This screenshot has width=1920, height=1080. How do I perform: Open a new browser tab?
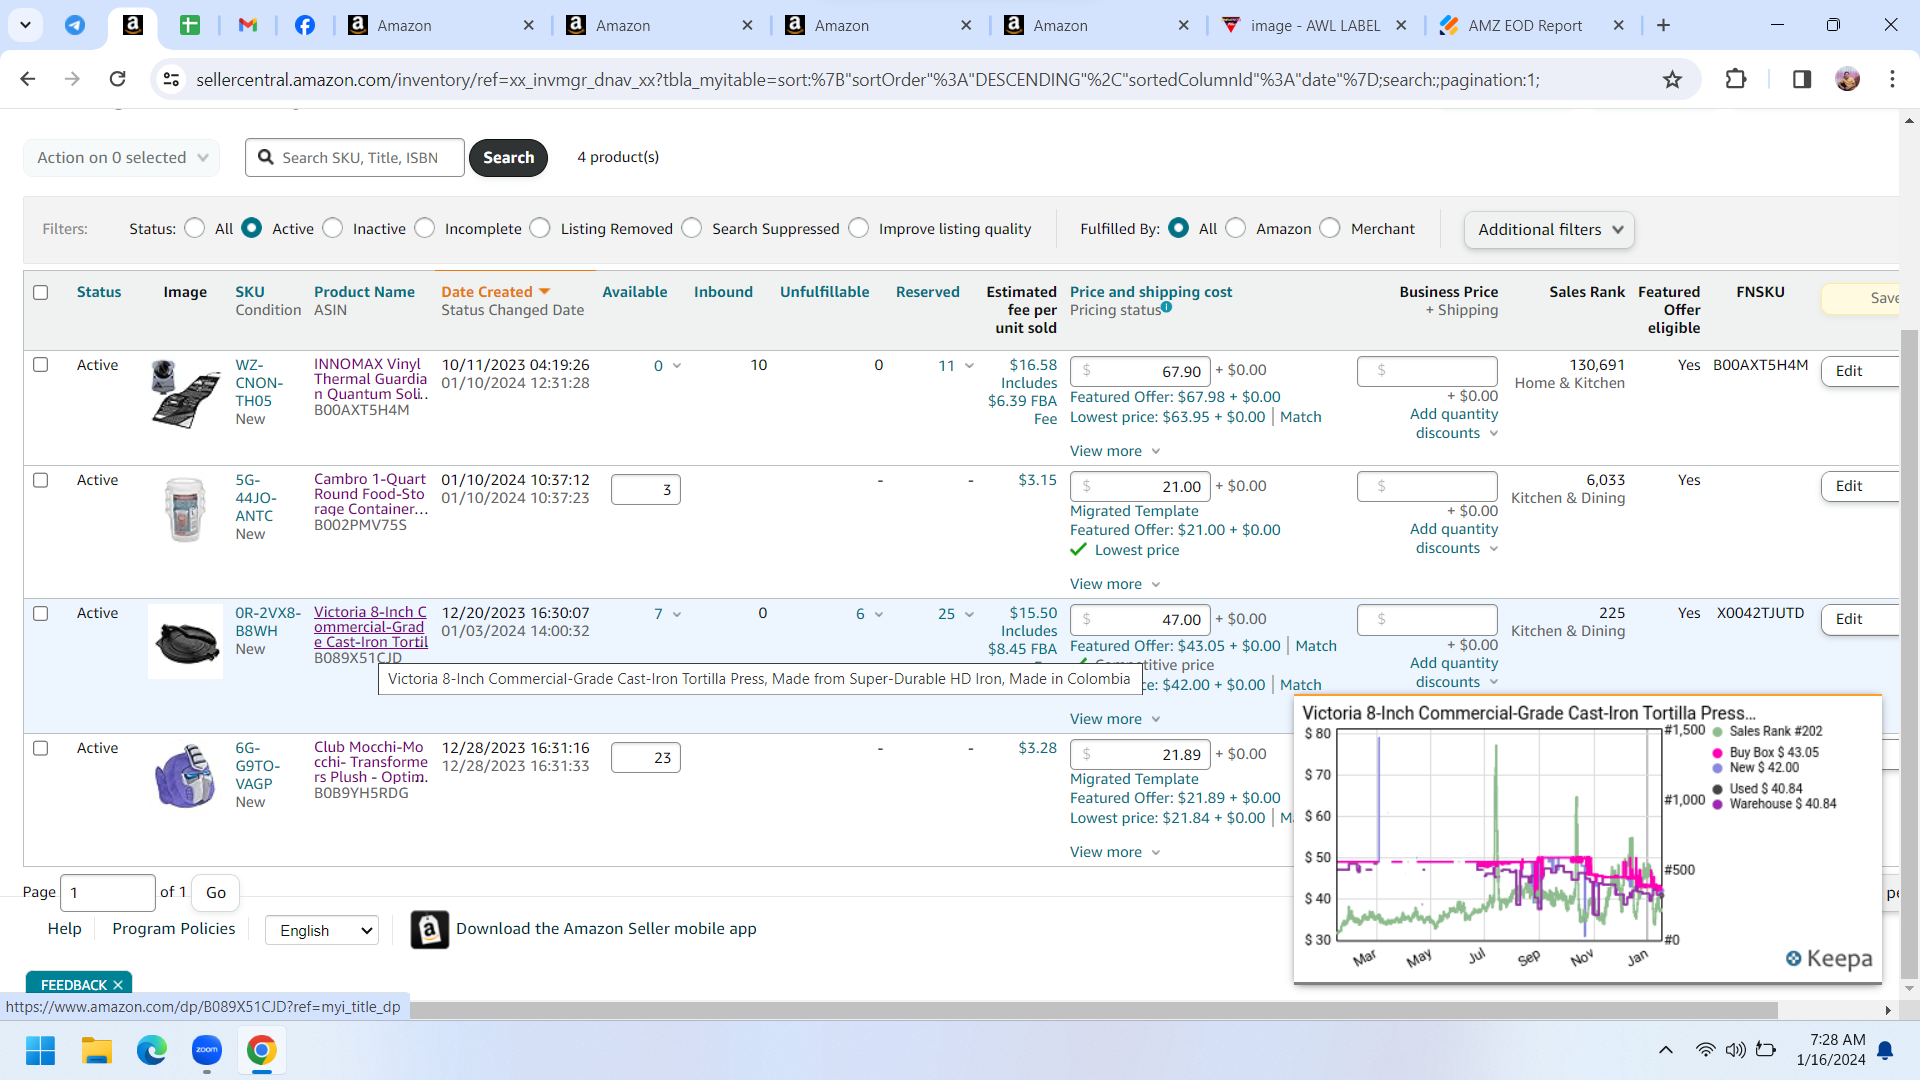pos(1663,25)
